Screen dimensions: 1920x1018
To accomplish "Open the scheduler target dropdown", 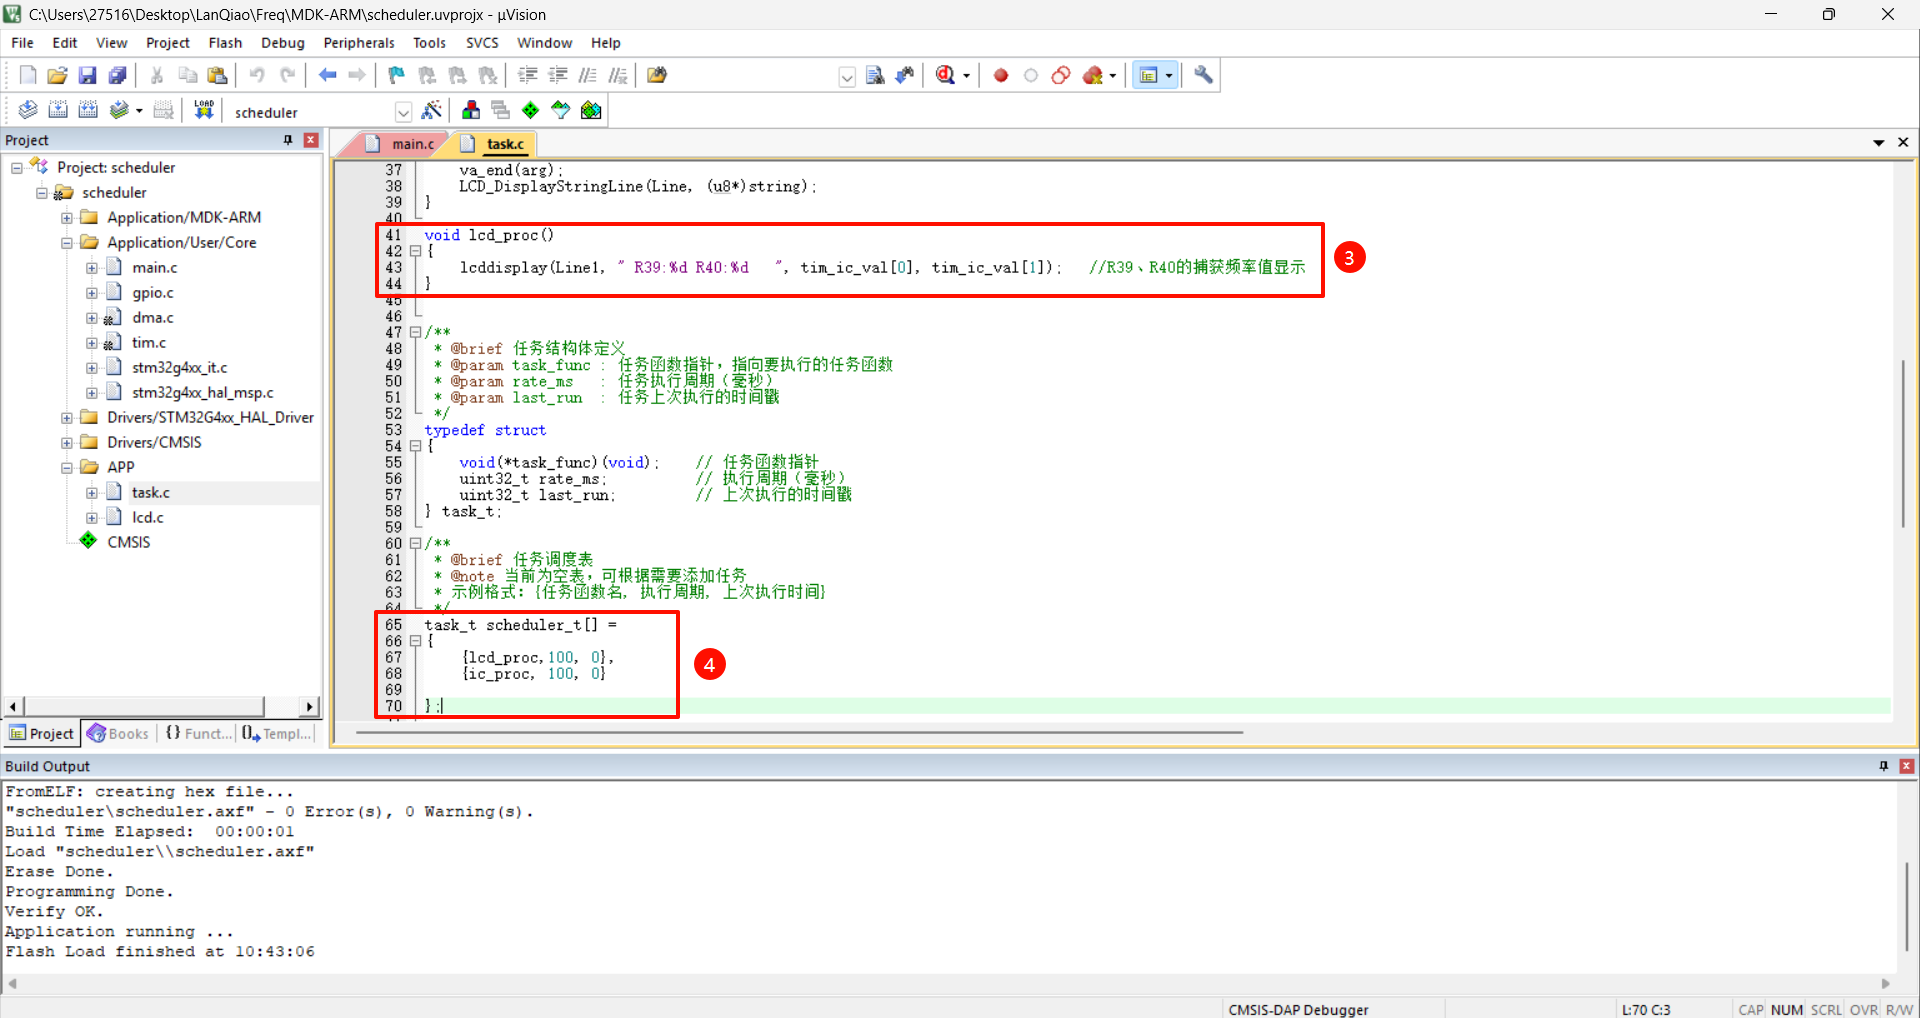I will pos(403,112).
